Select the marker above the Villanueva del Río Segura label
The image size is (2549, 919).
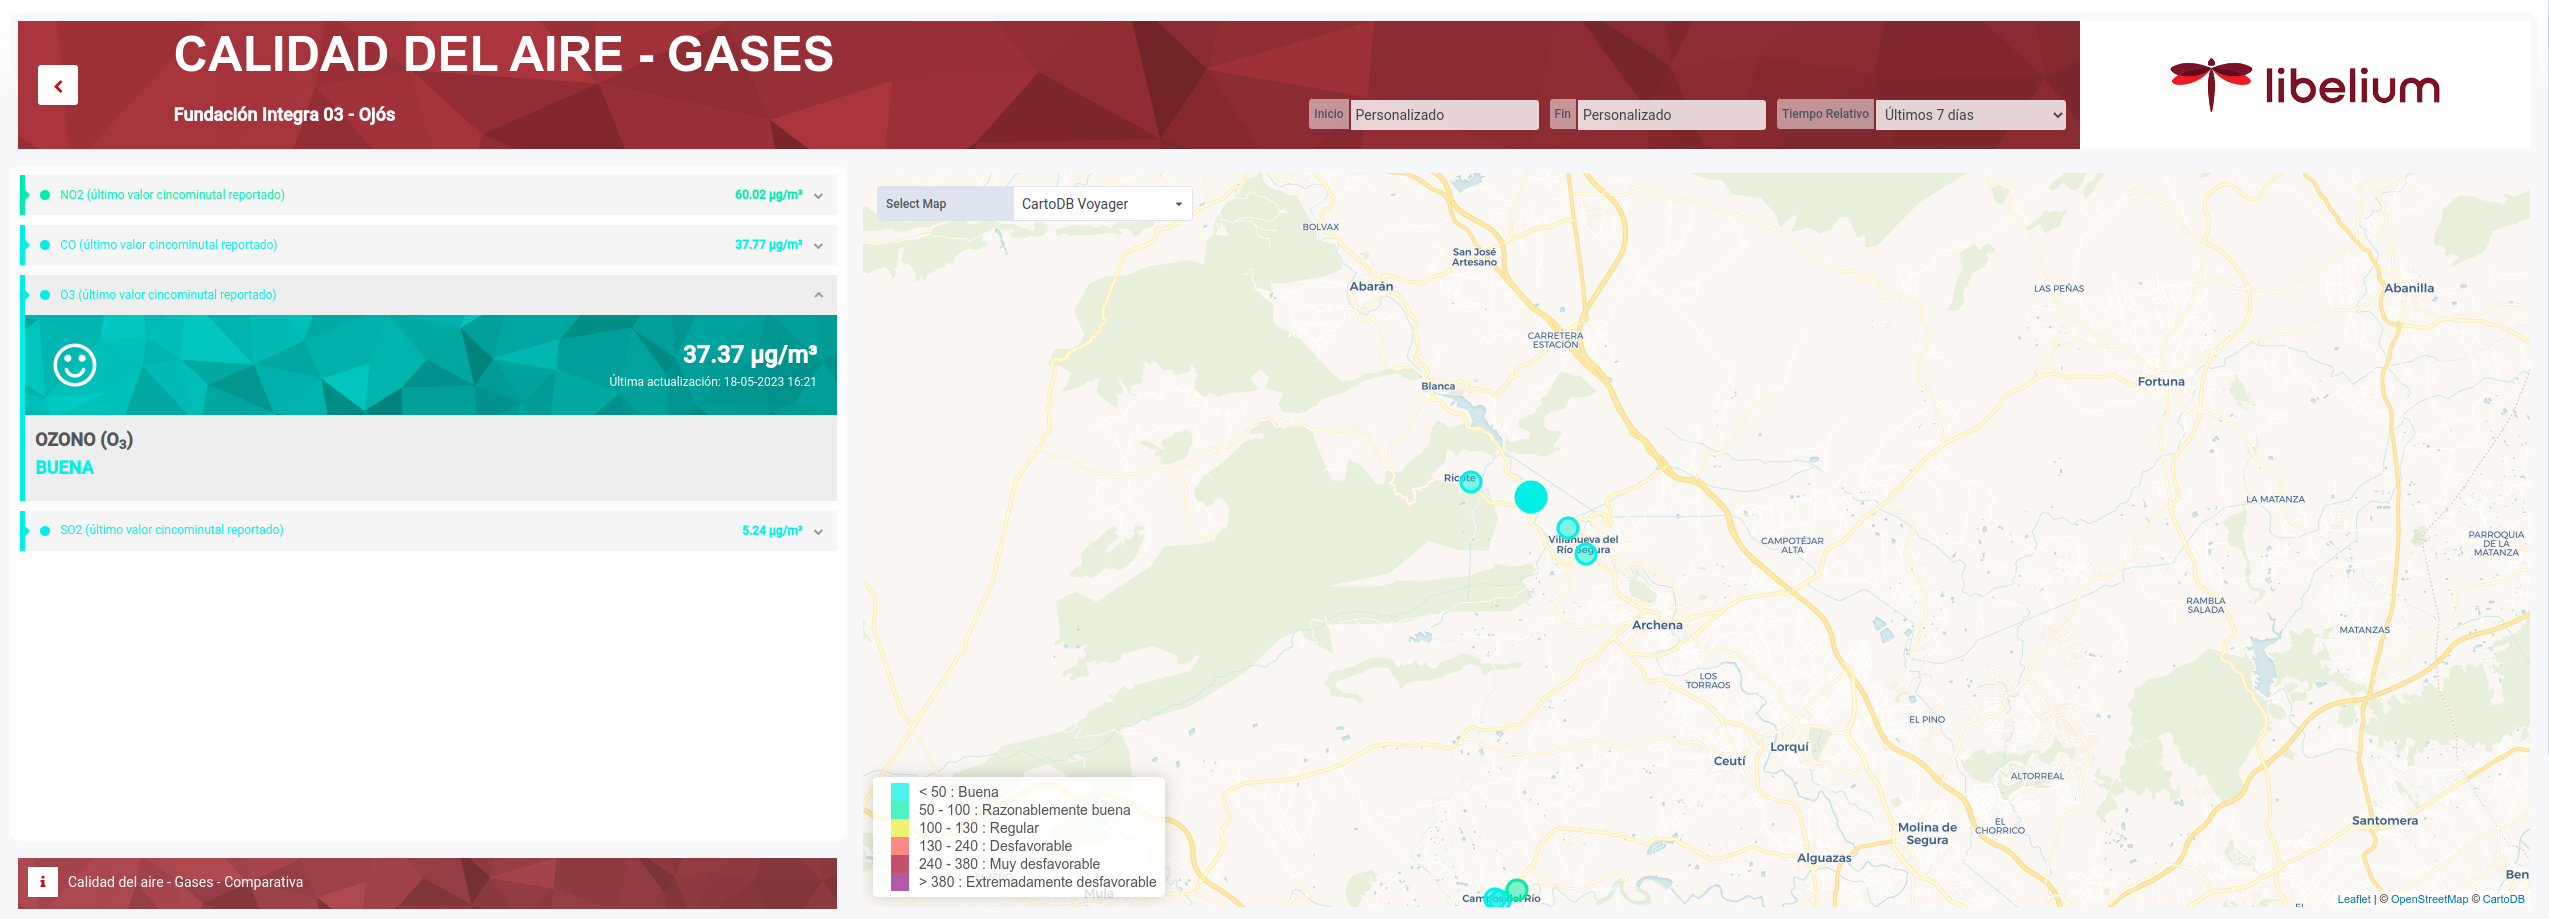click(x=1567, y=527)
